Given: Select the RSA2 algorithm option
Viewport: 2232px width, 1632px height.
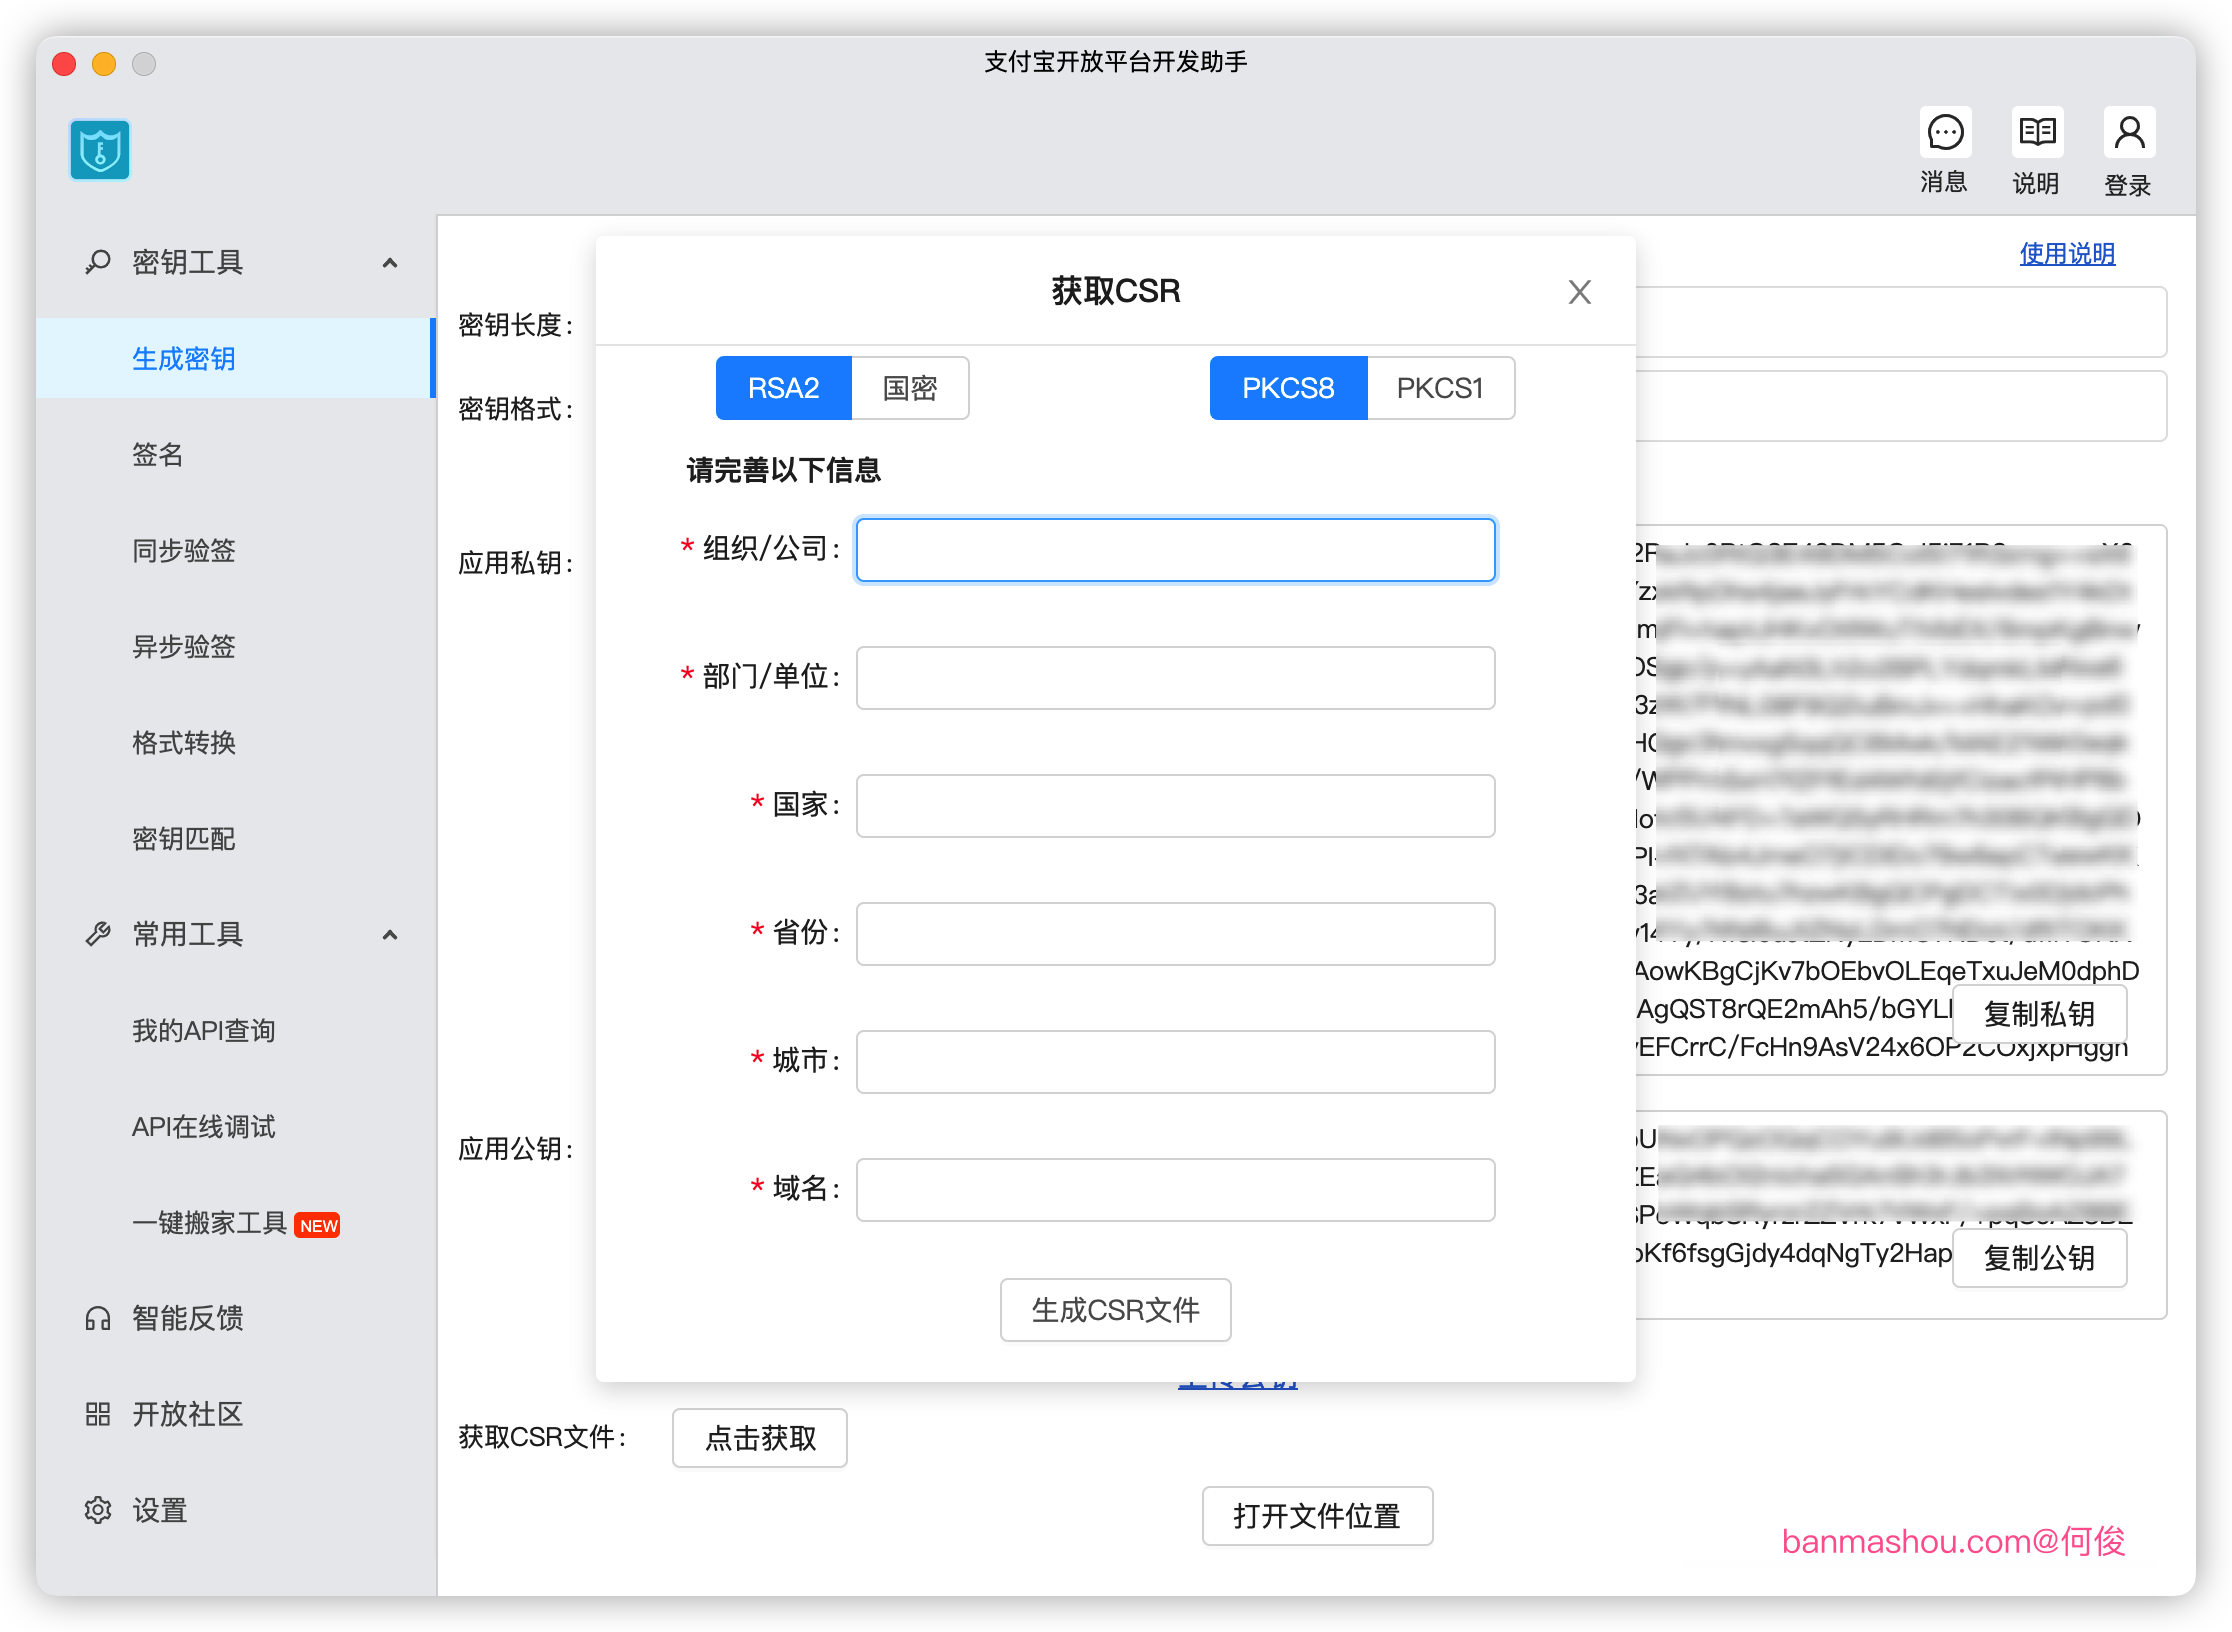Looking at the screenshot, I should pos(784,388).
